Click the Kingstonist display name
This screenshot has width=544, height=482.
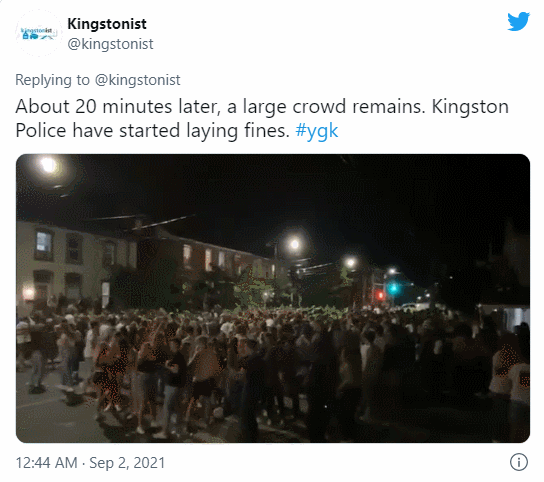coord(107,24)
